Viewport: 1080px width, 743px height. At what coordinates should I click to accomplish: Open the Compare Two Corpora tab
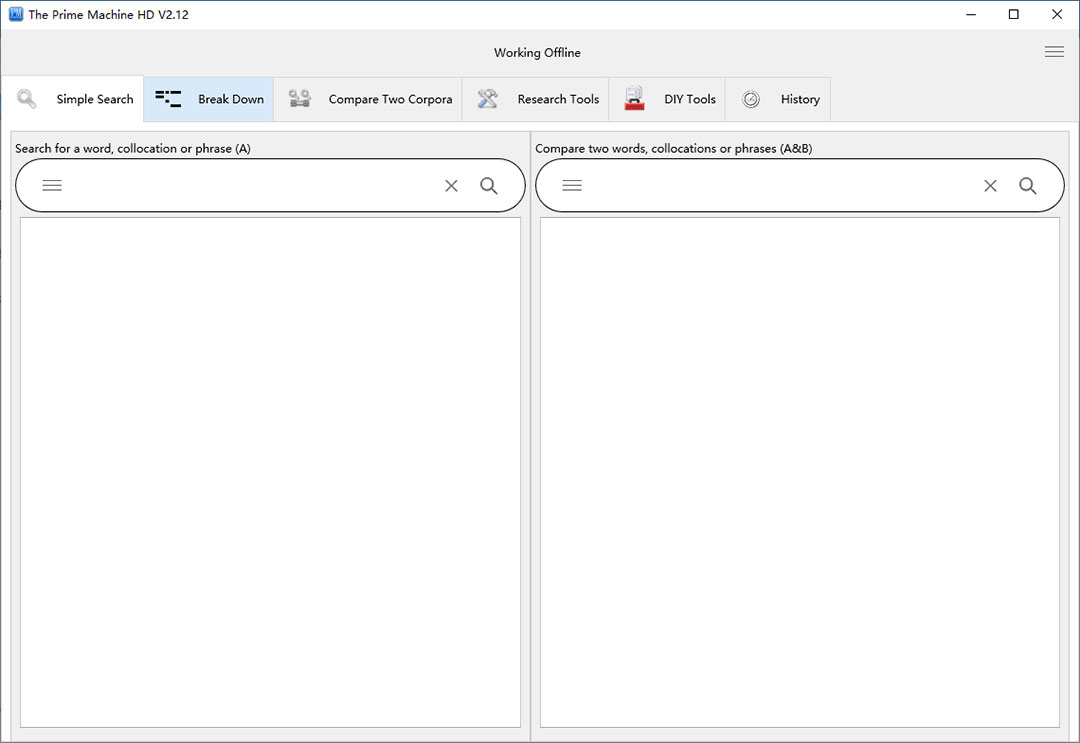click(368, 99)
